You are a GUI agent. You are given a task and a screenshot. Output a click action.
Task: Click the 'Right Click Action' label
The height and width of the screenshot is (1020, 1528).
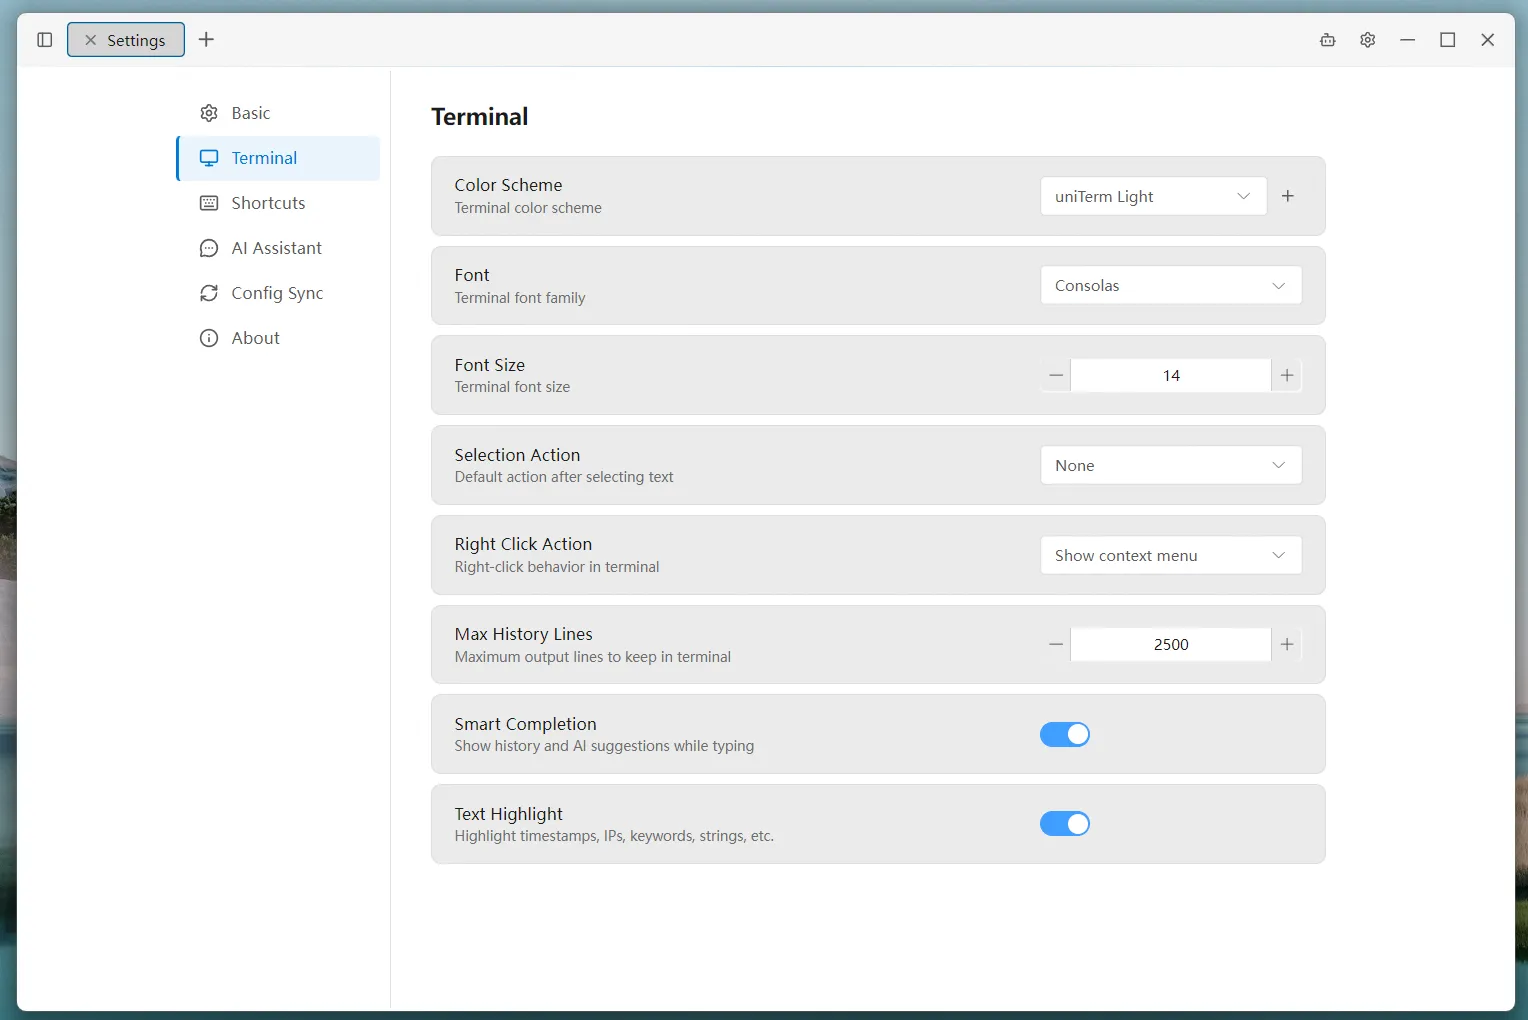[523, 544]
